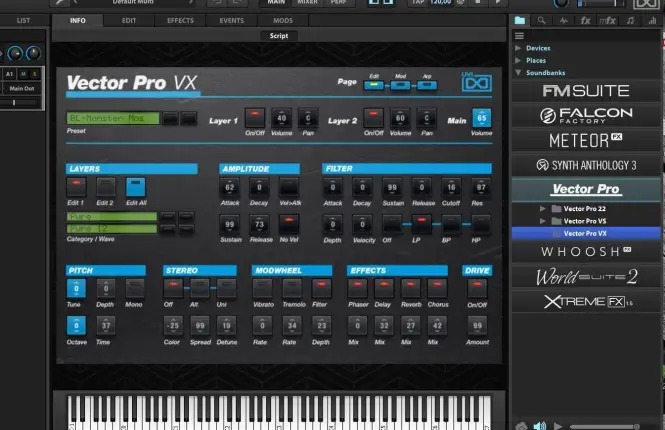Viewport: 665px width, 430px height.
Task: Switch to the EFFECTS tab
Action: click(x=181, y=20)
